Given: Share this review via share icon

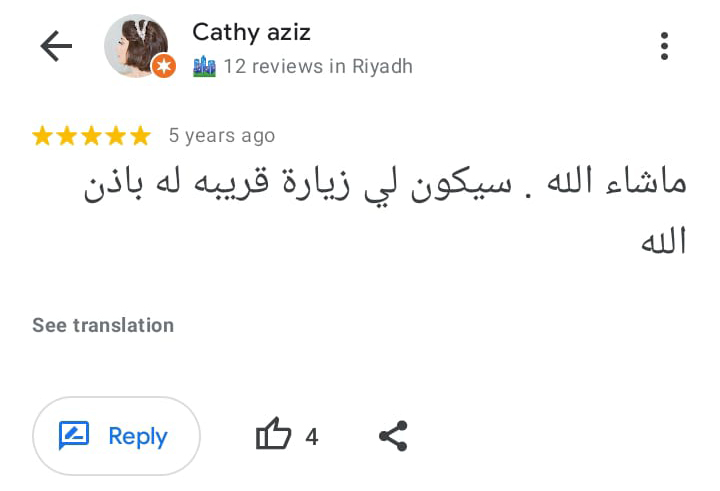Looking at the screenshot, I should pos(393,436).
